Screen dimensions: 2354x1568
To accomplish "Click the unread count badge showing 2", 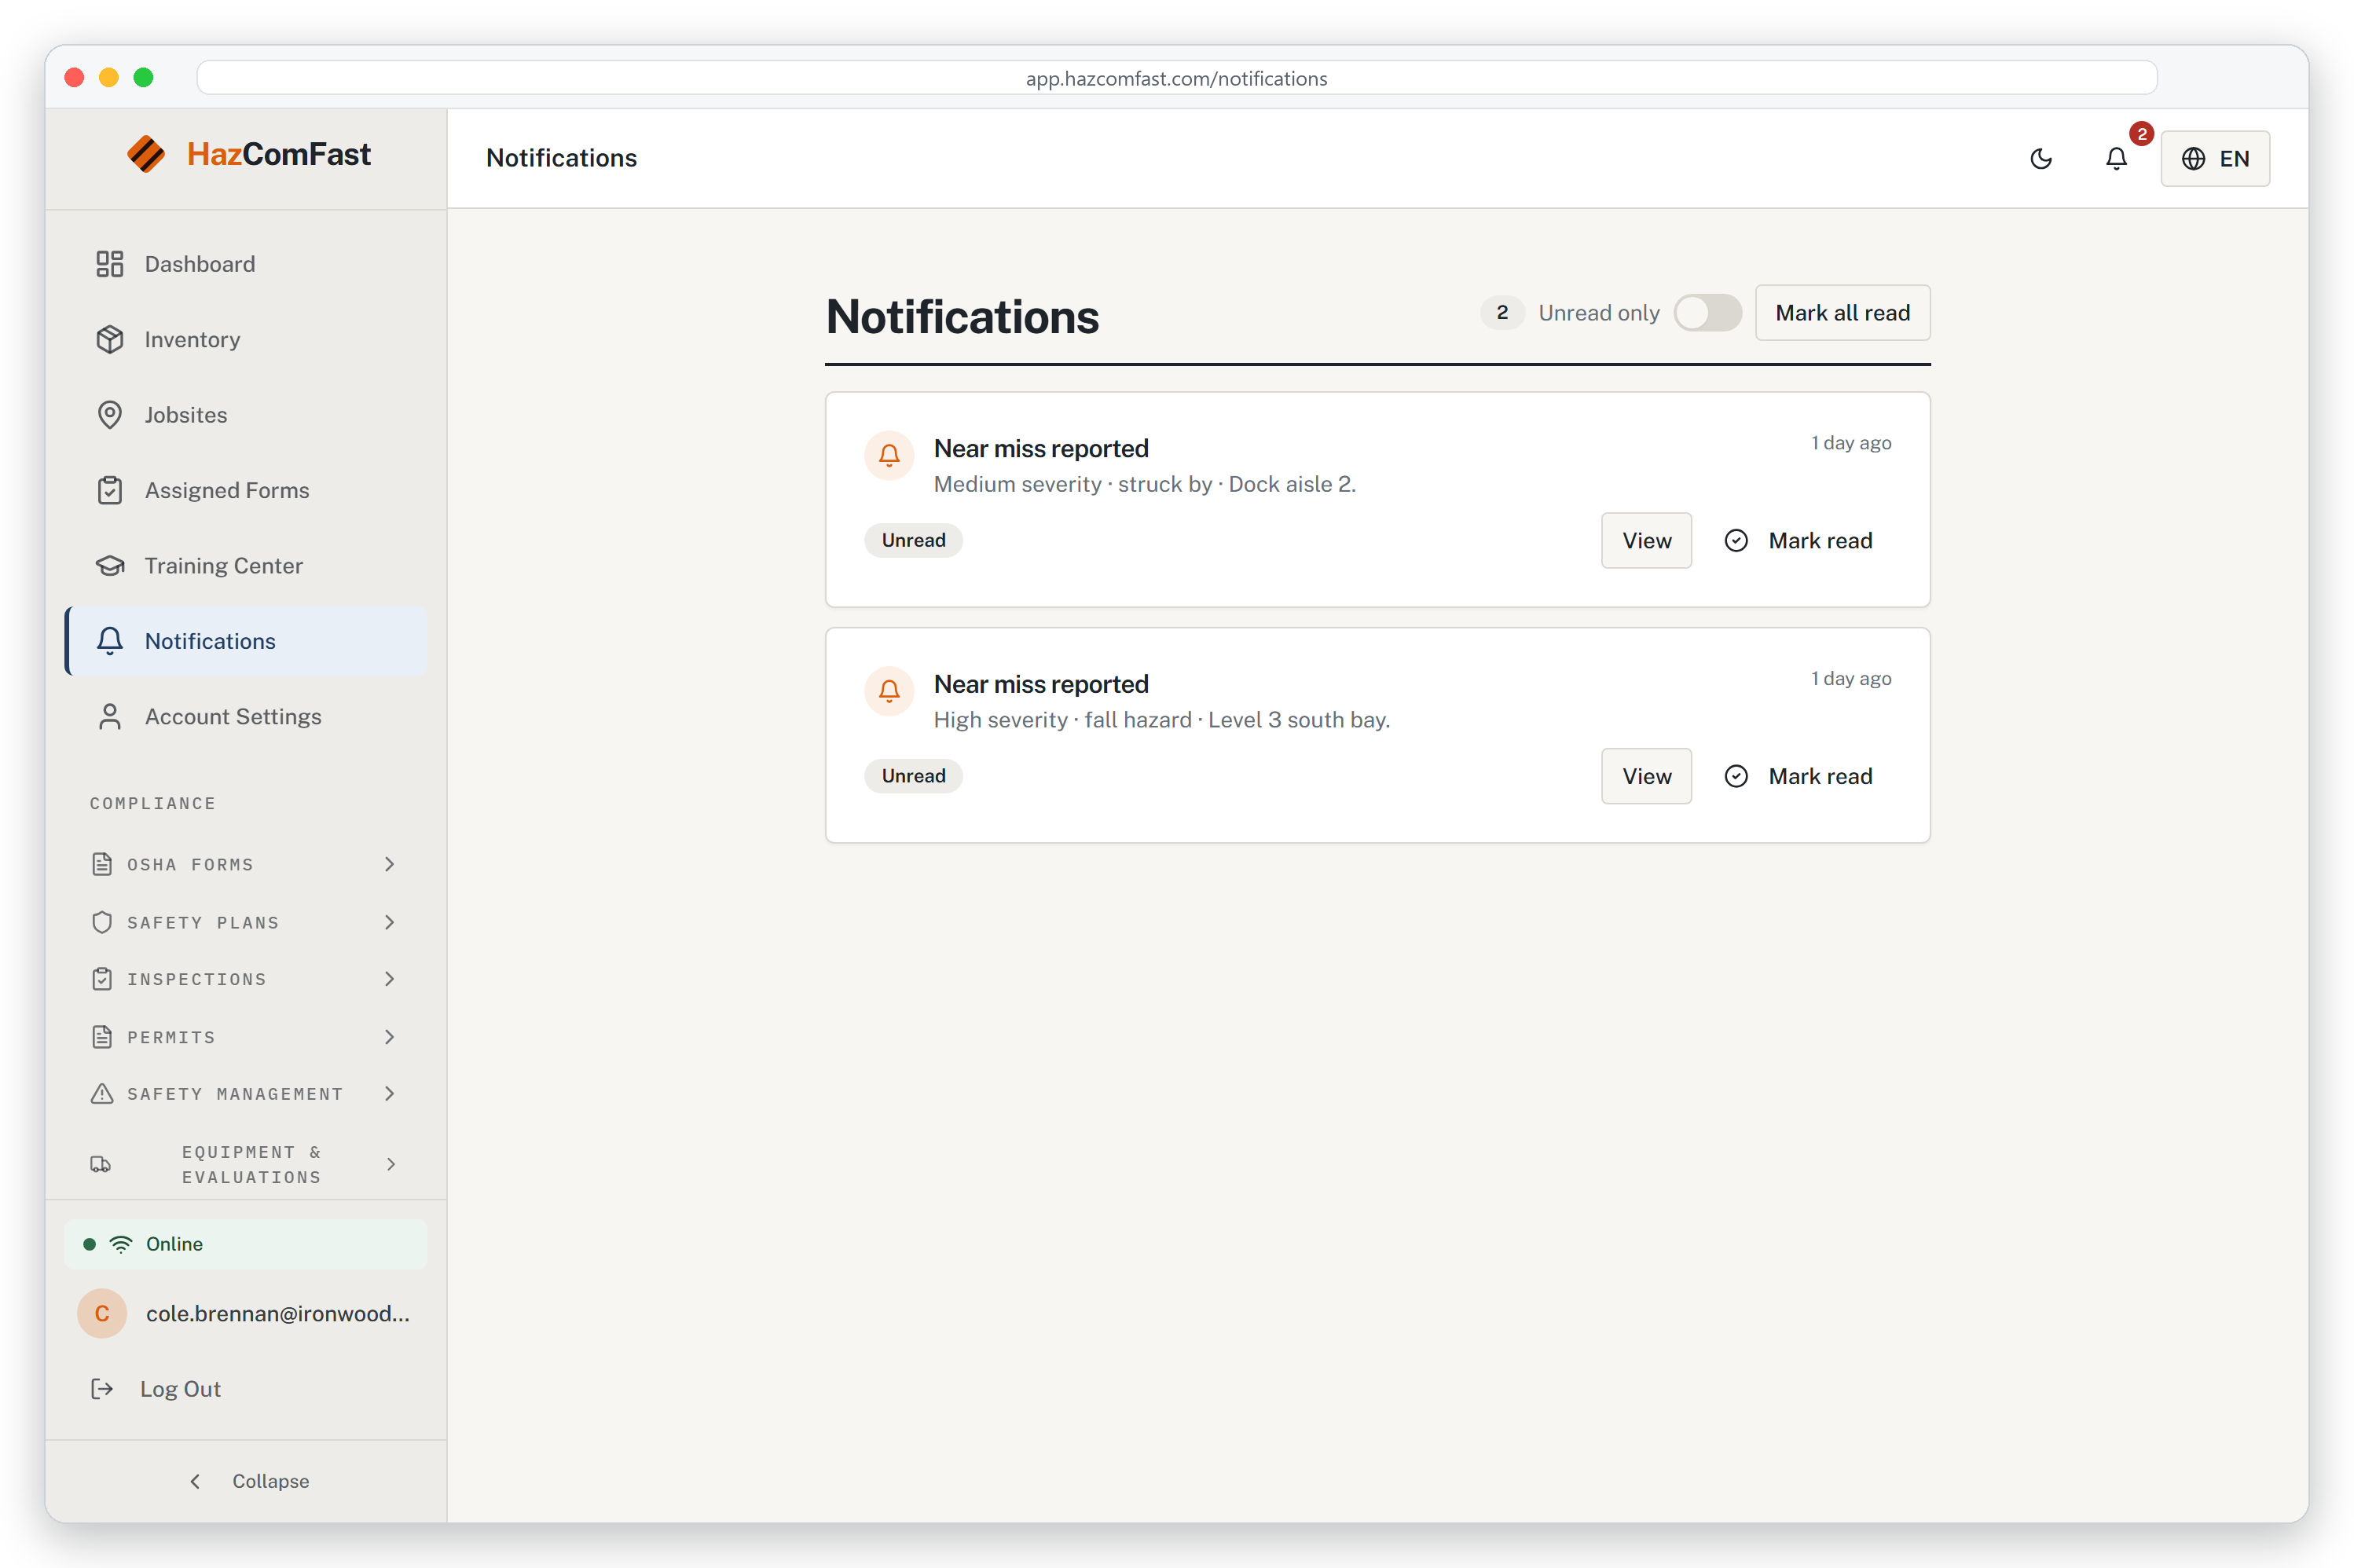I will (1502, 313).
